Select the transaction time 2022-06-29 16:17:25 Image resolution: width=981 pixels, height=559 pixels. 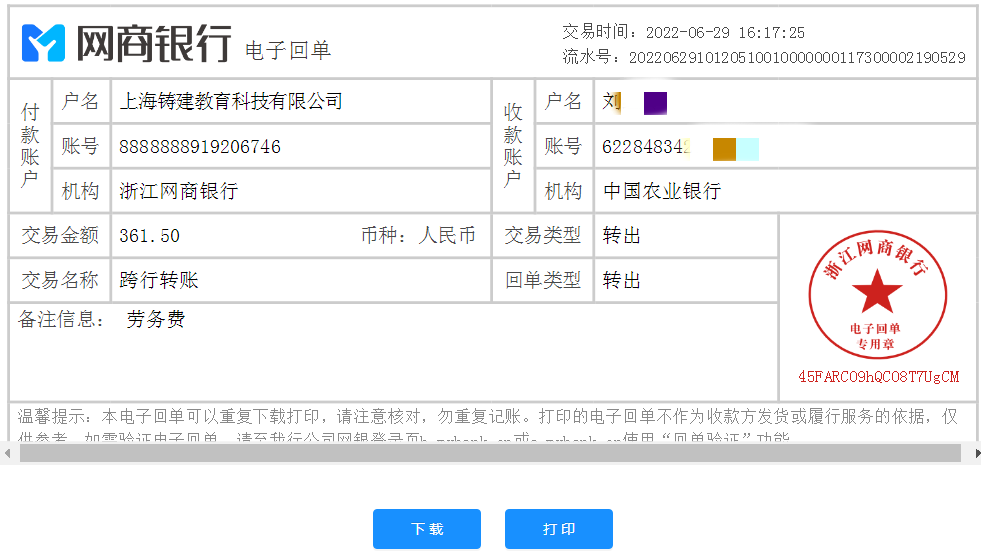pos(725,33)
